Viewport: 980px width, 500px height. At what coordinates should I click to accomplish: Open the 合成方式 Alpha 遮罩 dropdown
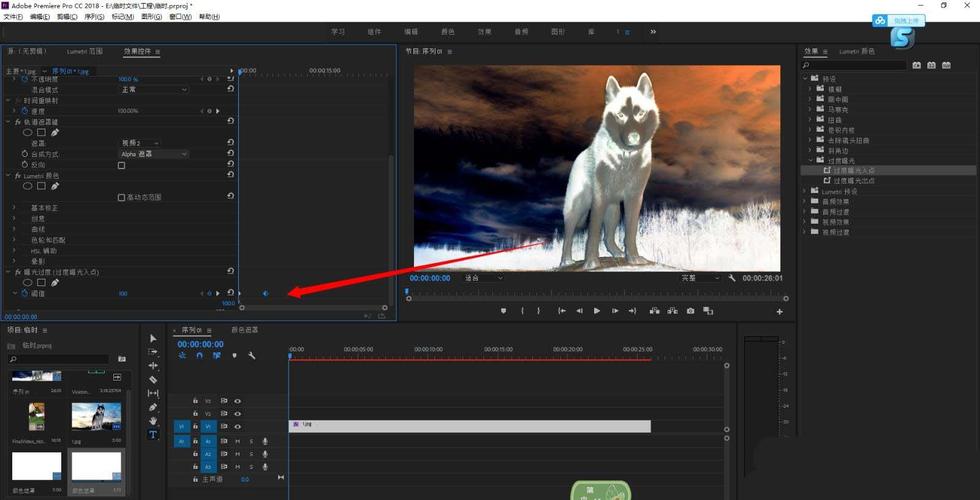[x=153, y=154]
